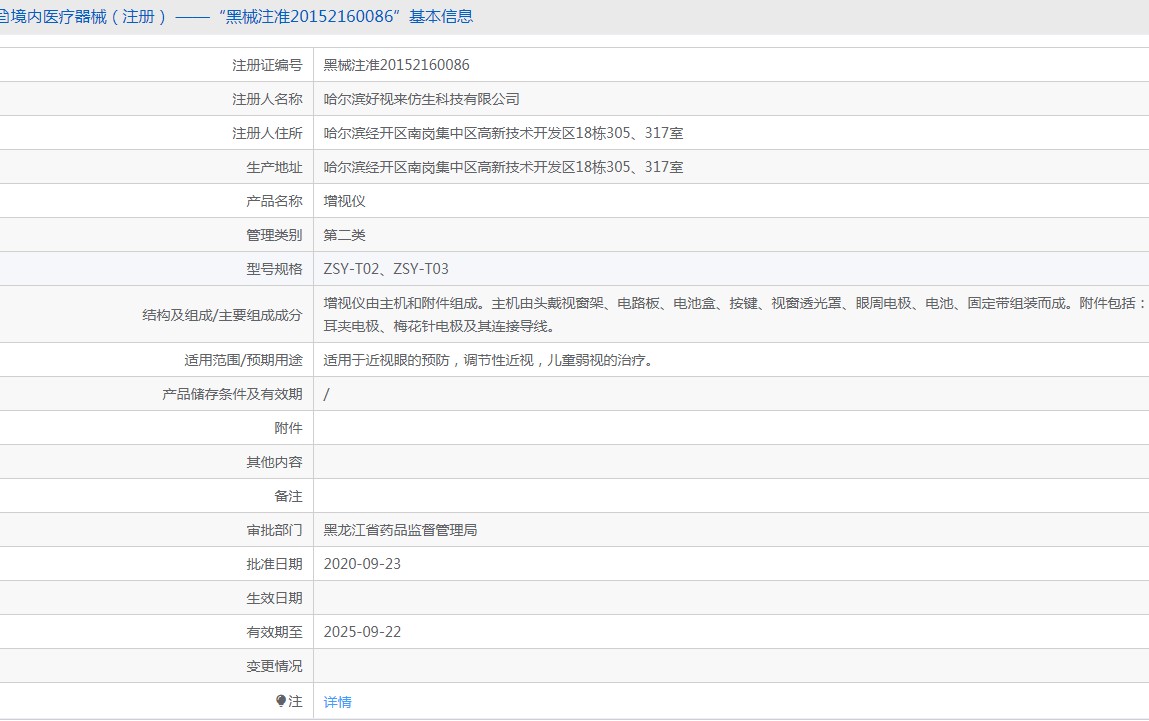Viewport: 1149px width, 721px height.
Task: Click the 第二类 management category value
Action: [344, 235]
